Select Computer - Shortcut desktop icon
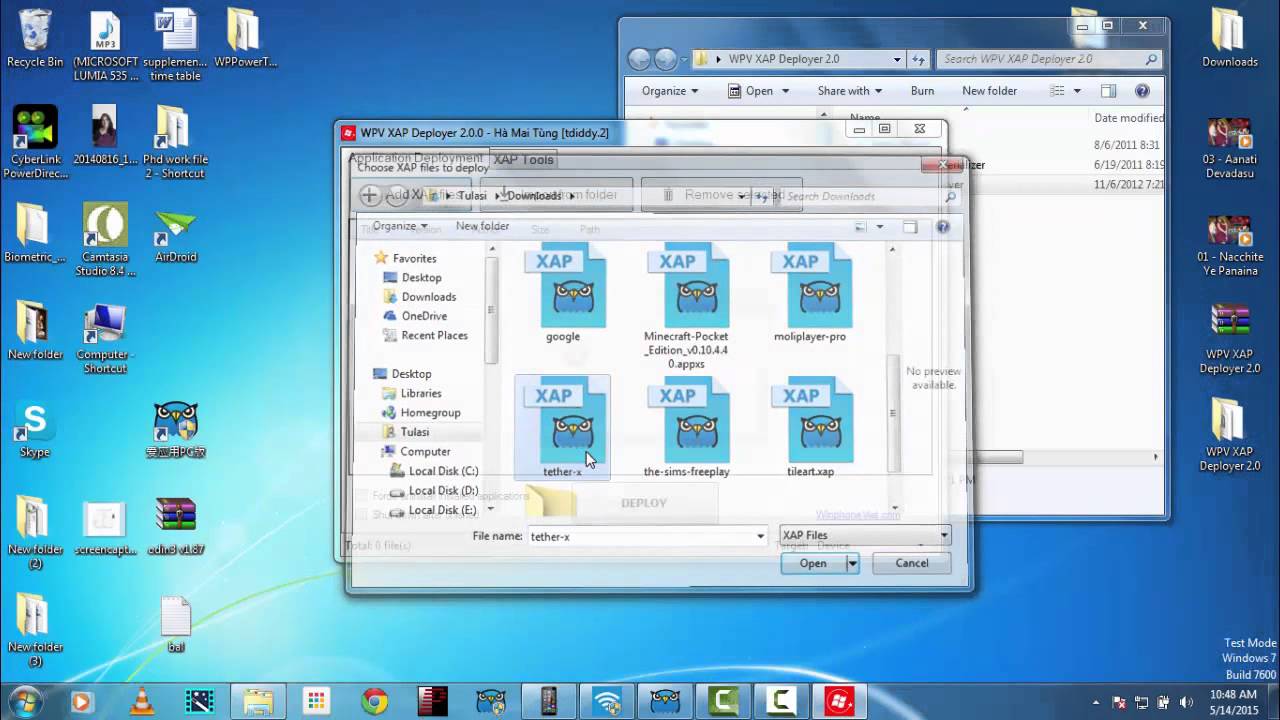The width and height of the screenshot is (1280, 720). 105,338
